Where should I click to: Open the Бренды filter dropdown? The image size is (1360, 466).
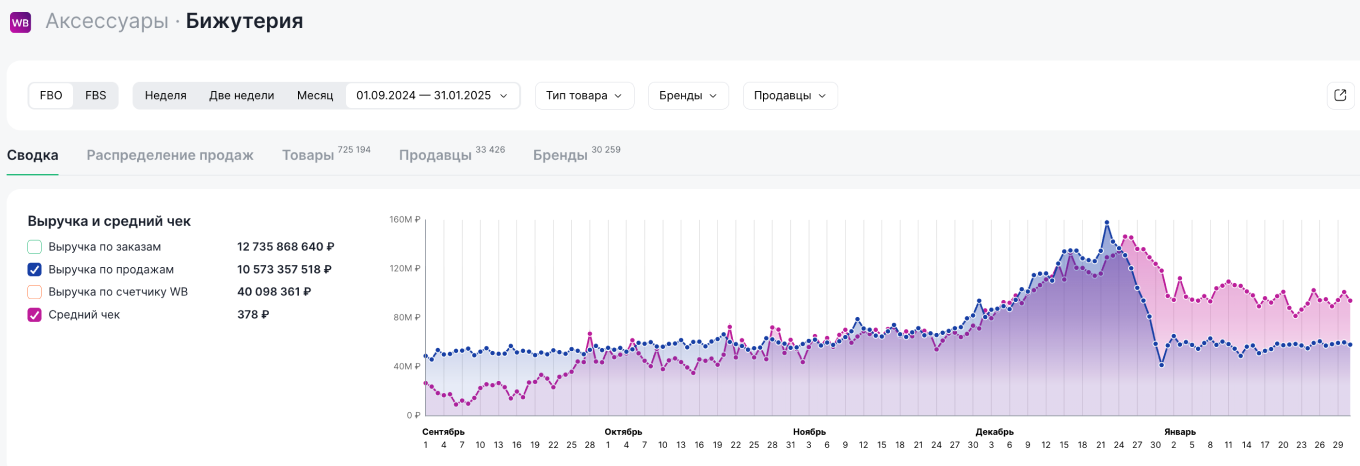click(688, 96)
